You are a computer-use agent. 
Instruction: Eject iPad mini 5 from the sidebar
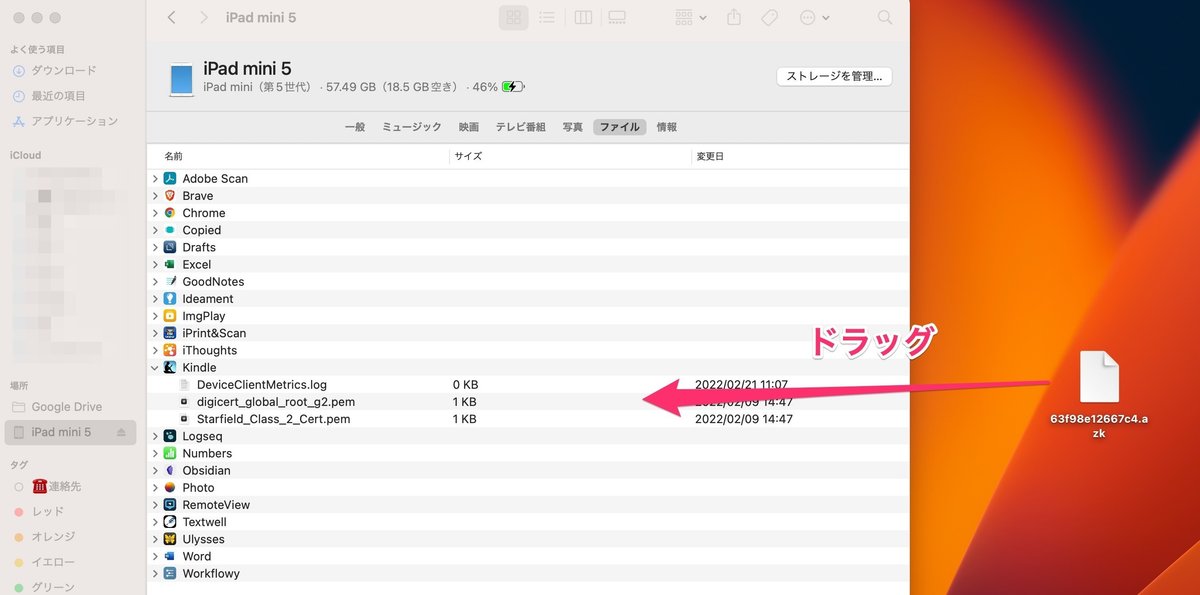(x=122, y=432)
